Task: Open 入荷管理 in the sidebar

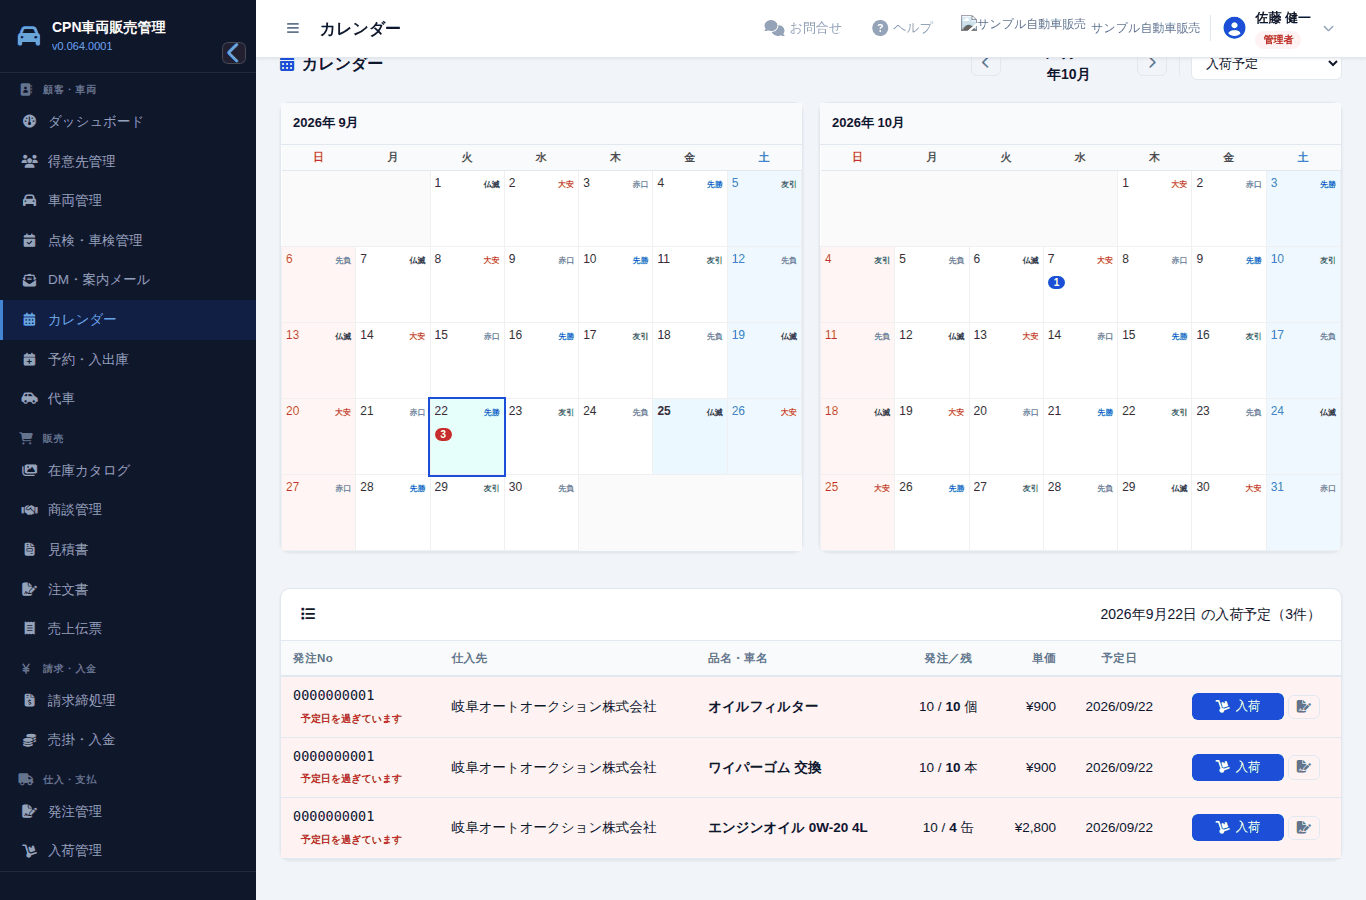Action: pos(128,851)
